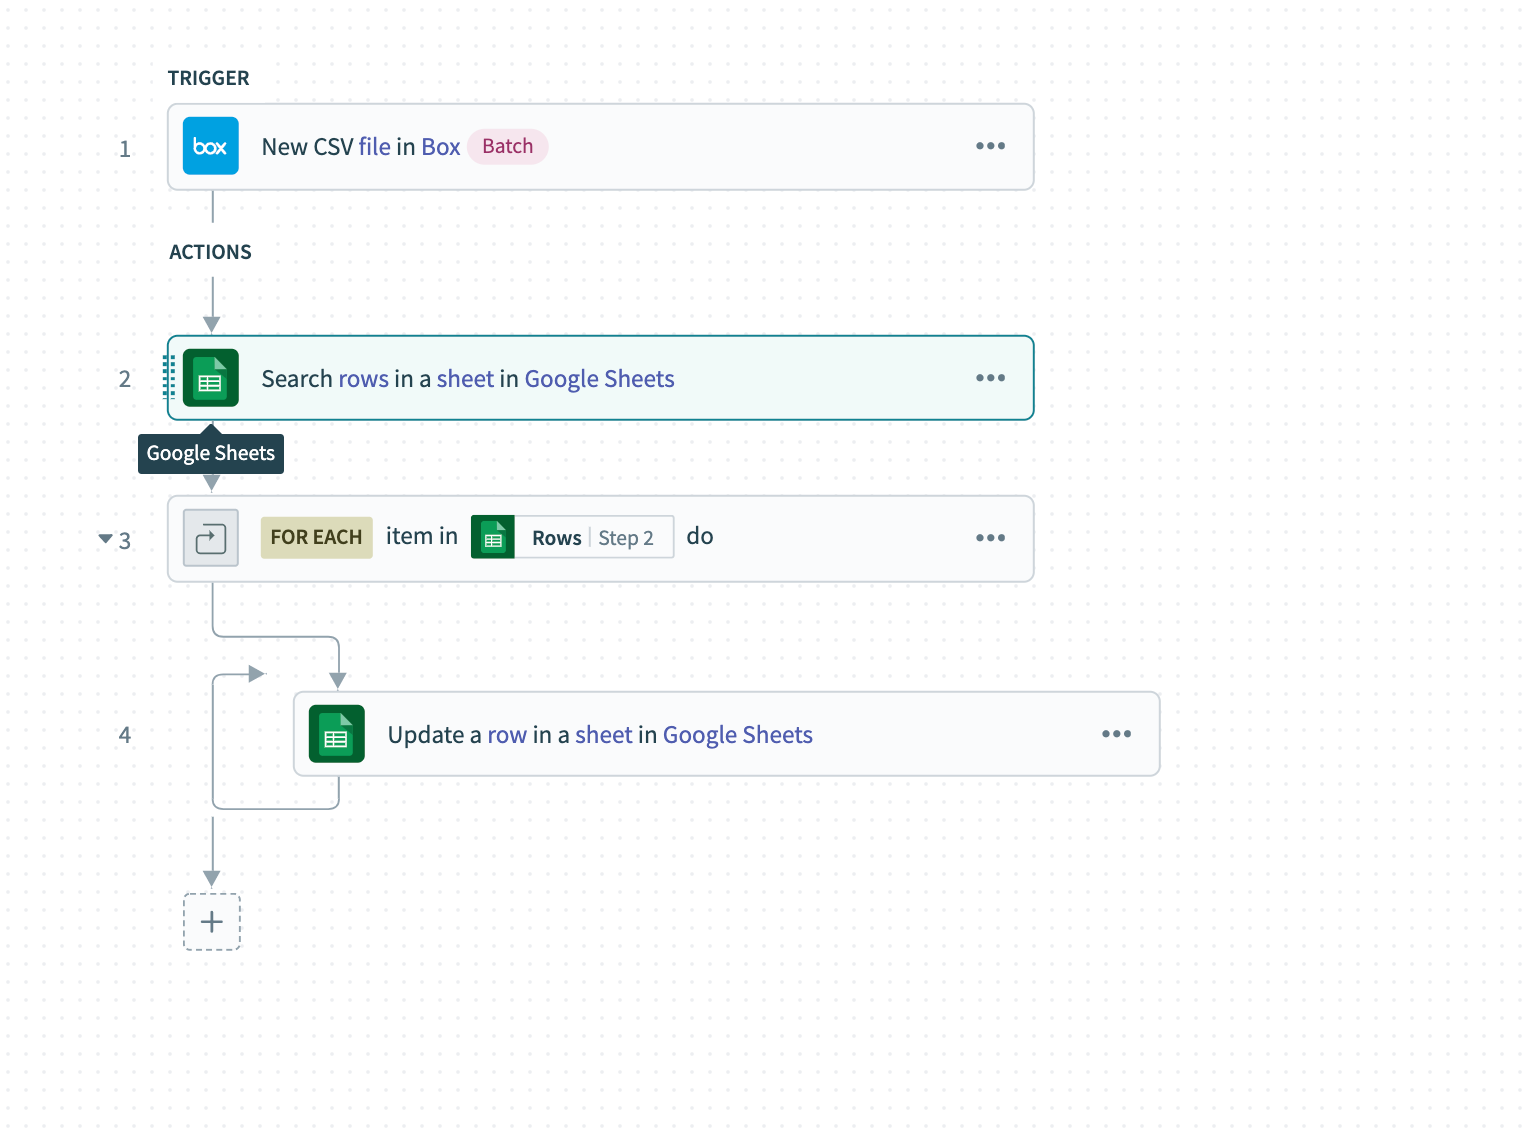Open the options menu for the Update row step

1116,734
